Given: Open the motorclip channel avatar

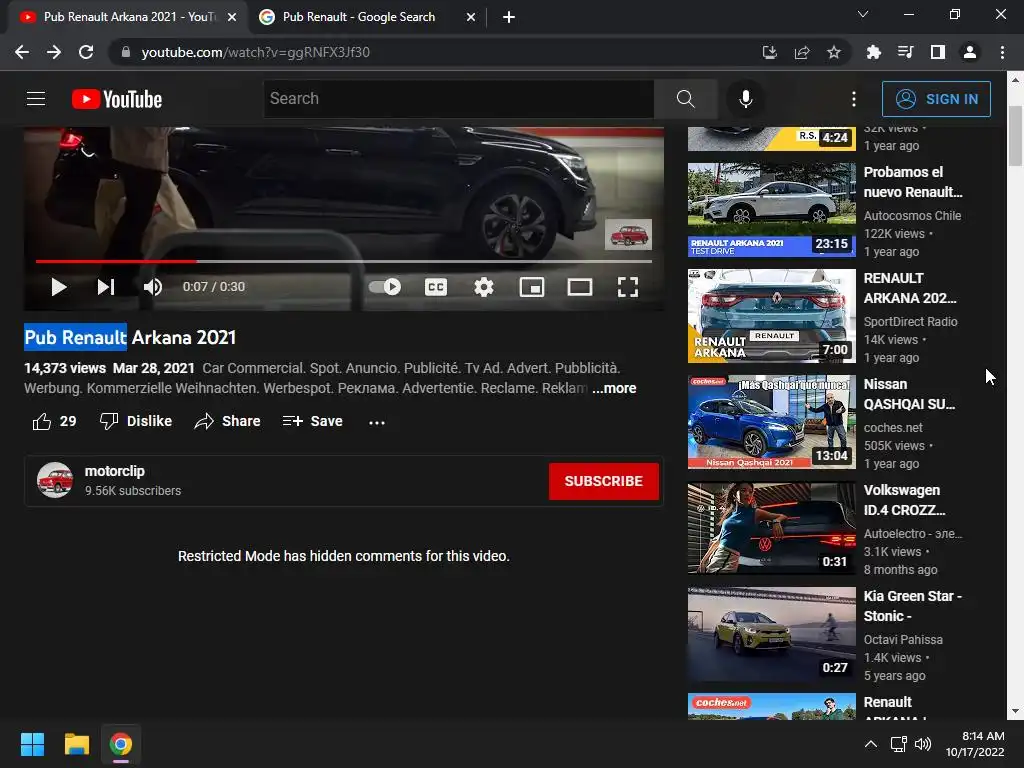Looking at the screenshot, I should (55, 480).
